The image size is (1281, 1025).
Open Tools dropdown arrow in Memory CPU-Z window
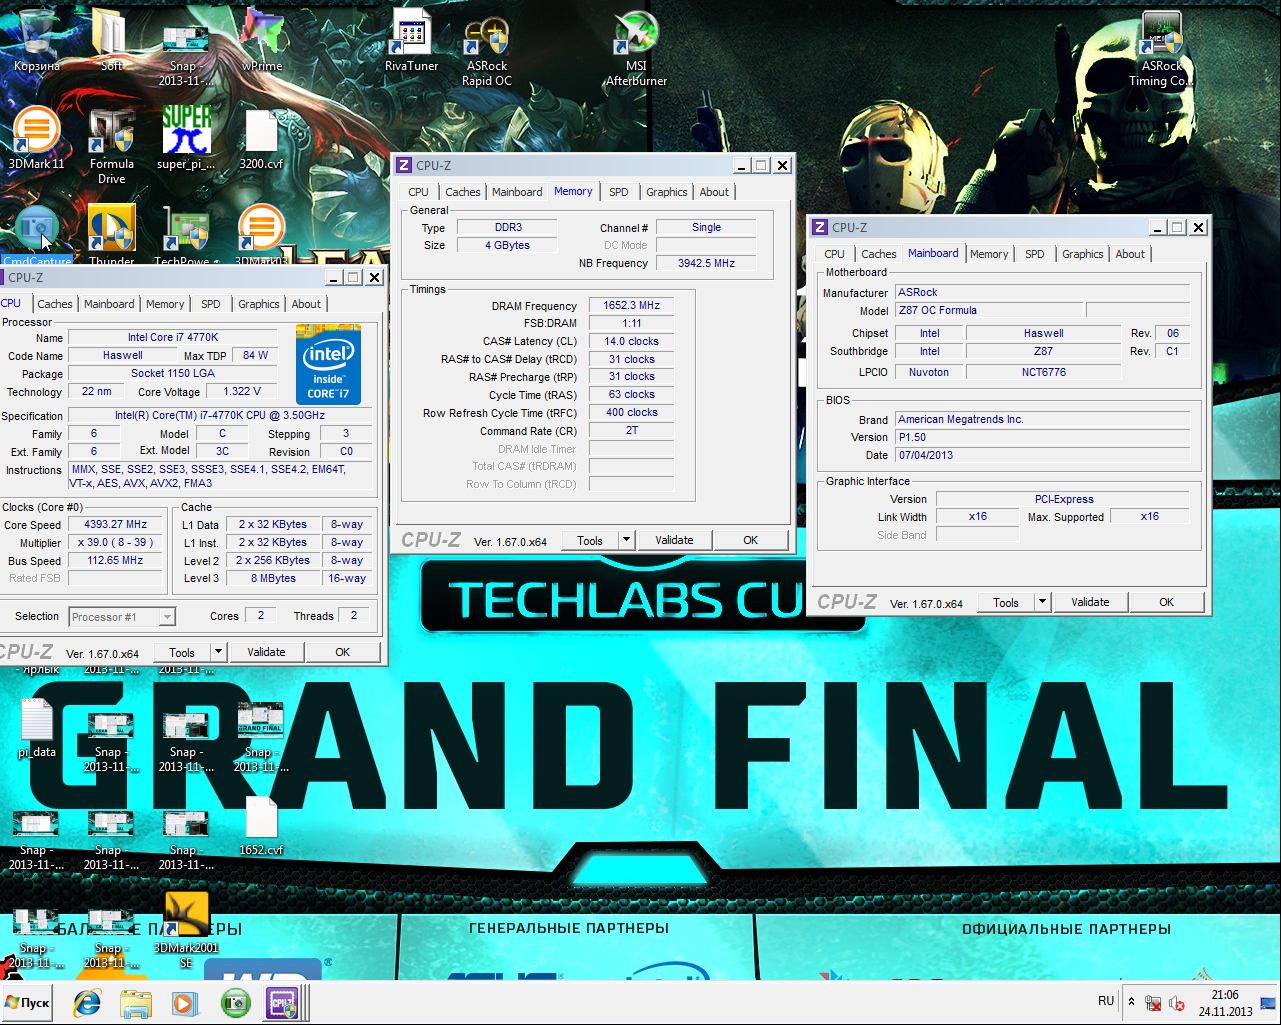pyautogui.click(x=626, y=540)
